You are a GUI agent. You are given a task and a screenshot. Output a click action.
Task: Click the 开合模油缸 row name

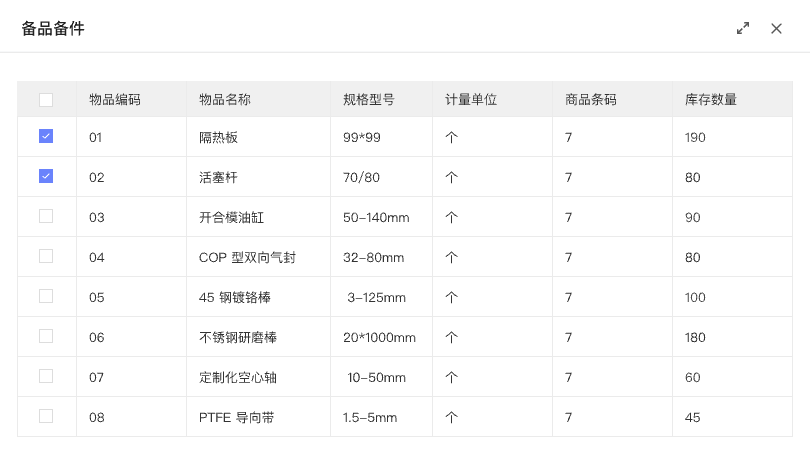231,217
